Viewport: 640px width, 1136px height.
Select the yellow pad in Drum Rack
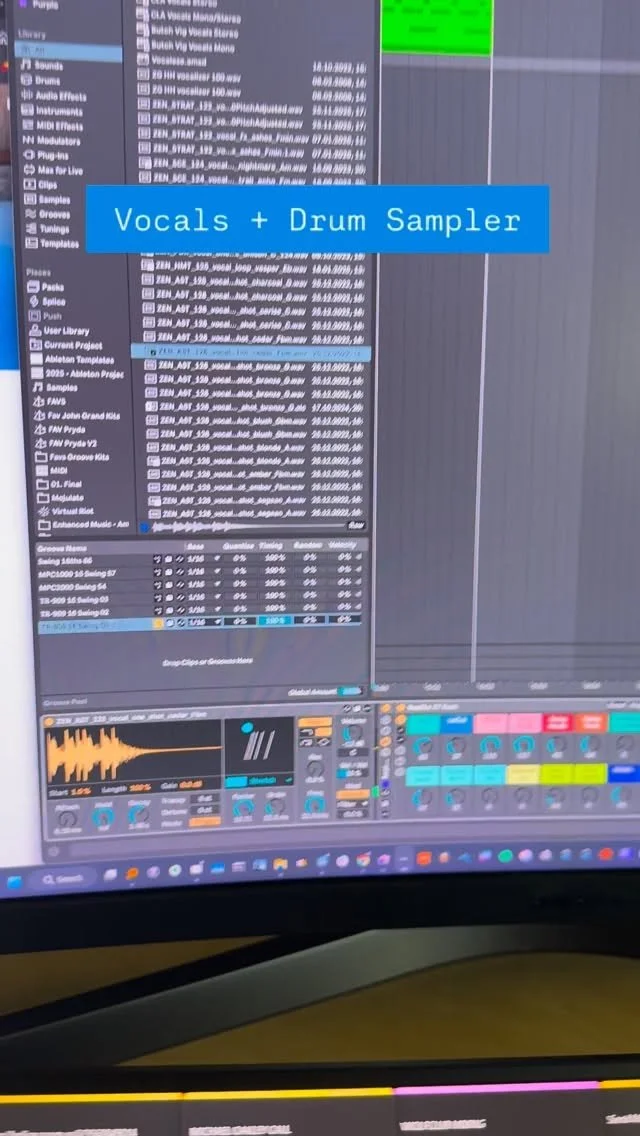pos(523,774)
